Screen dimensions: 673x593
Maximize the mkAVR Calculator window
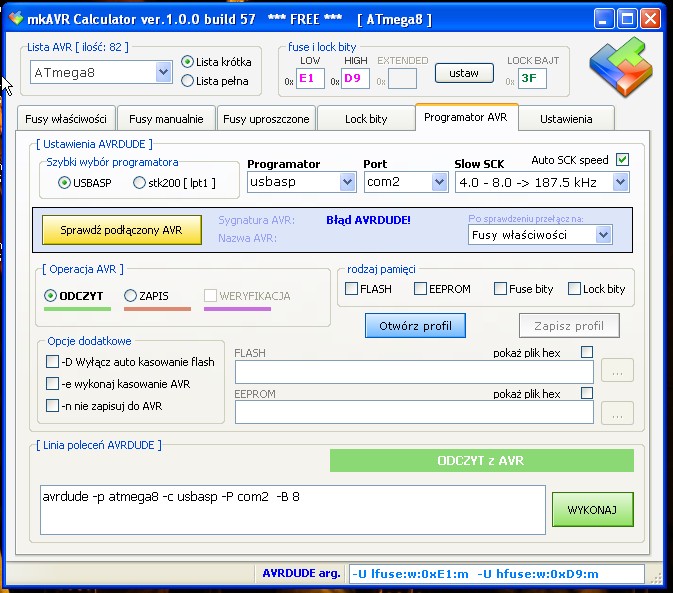coord(627,19)
